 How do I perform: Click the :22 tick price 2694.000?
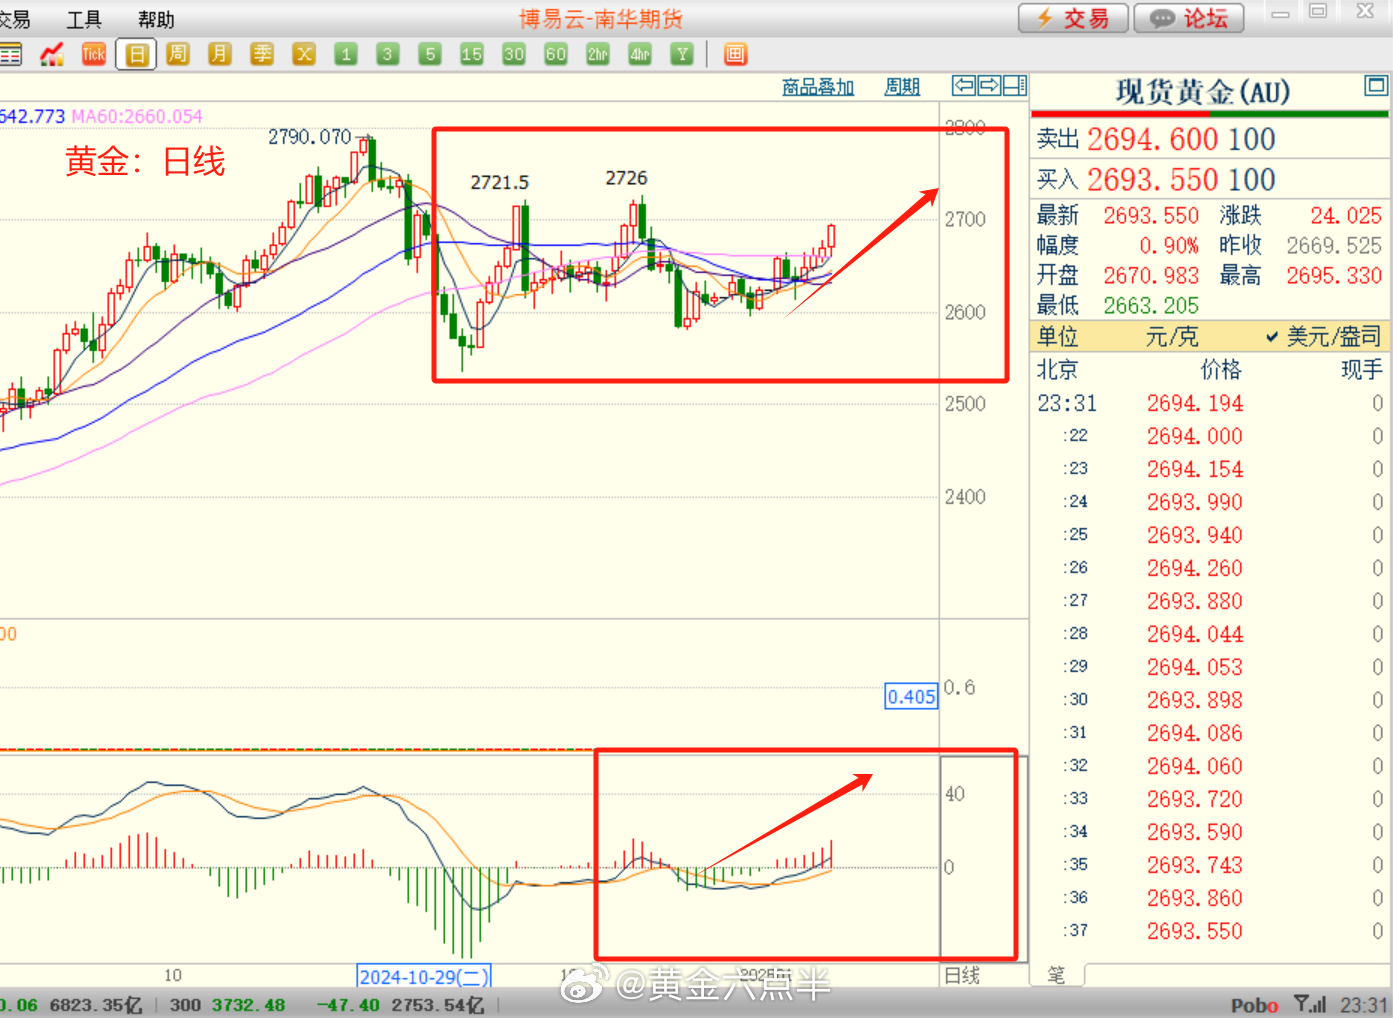click(x=1195, y=437)
